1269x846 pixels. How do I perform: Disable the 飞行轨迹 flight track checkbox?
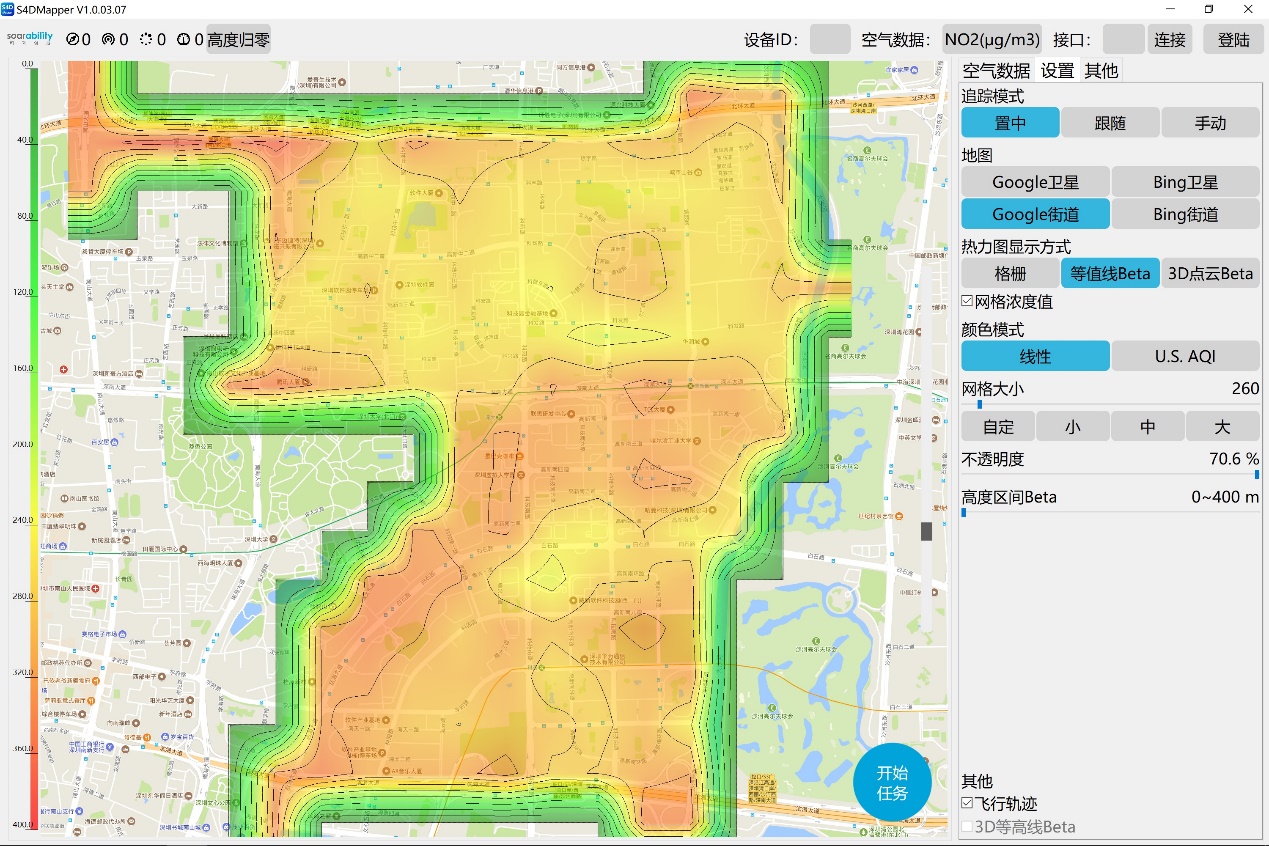967,803
